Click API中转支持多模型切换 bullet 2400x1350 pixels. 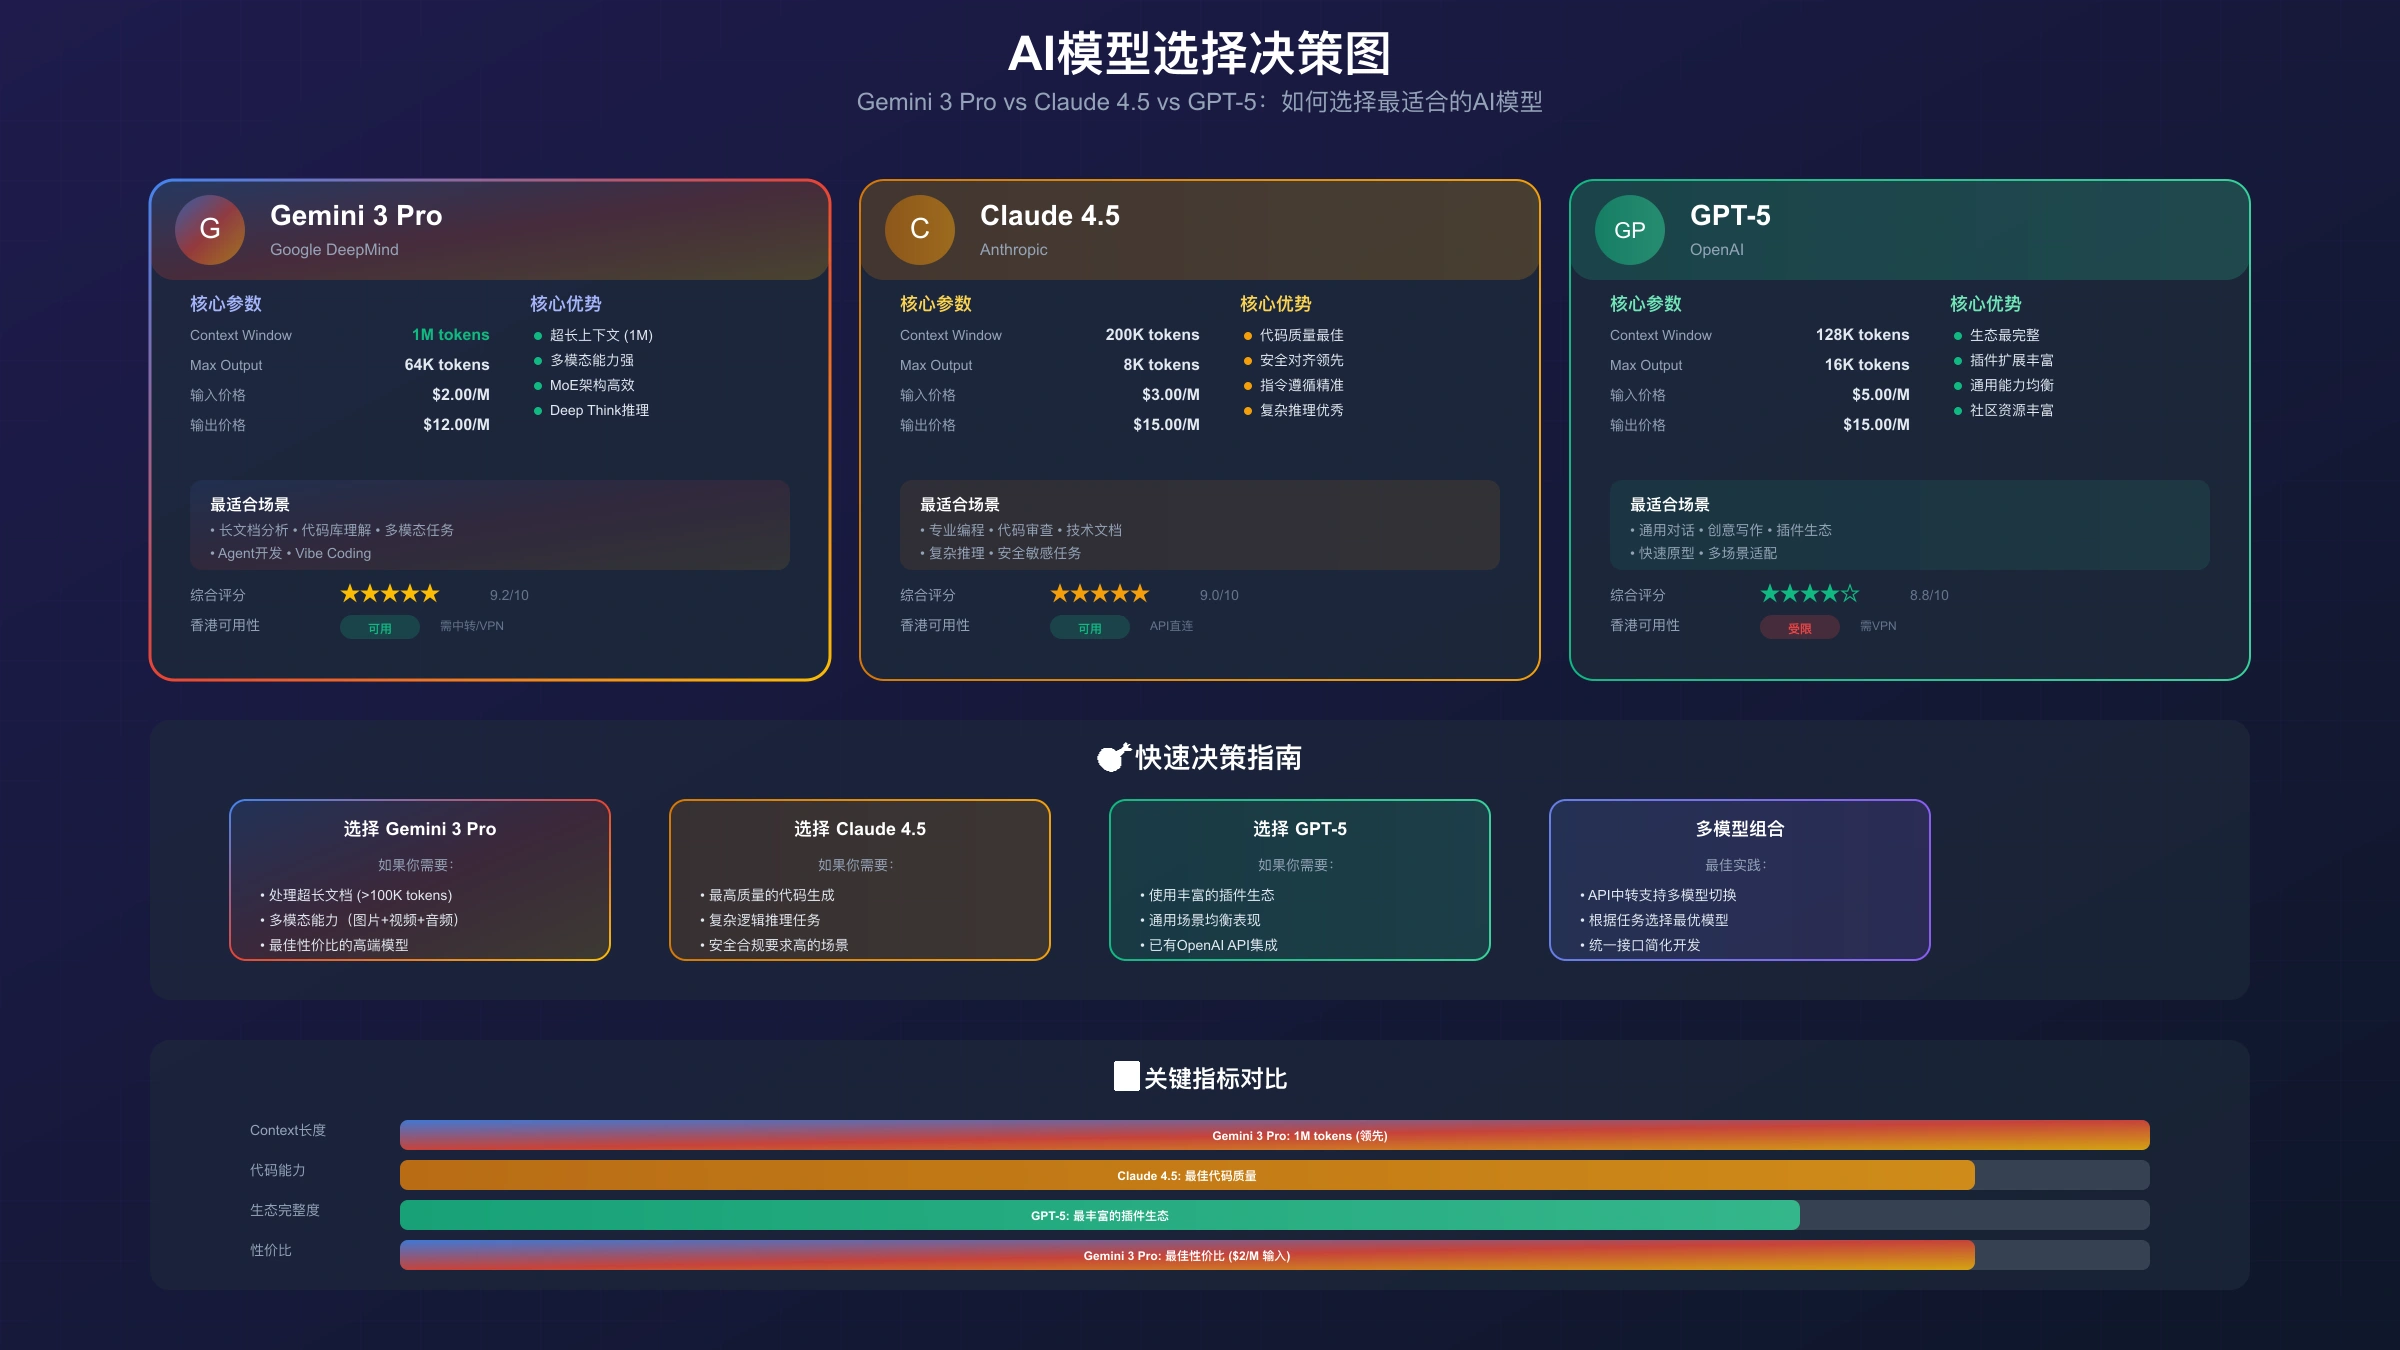pyautogui.click(x=1658, y=895)
